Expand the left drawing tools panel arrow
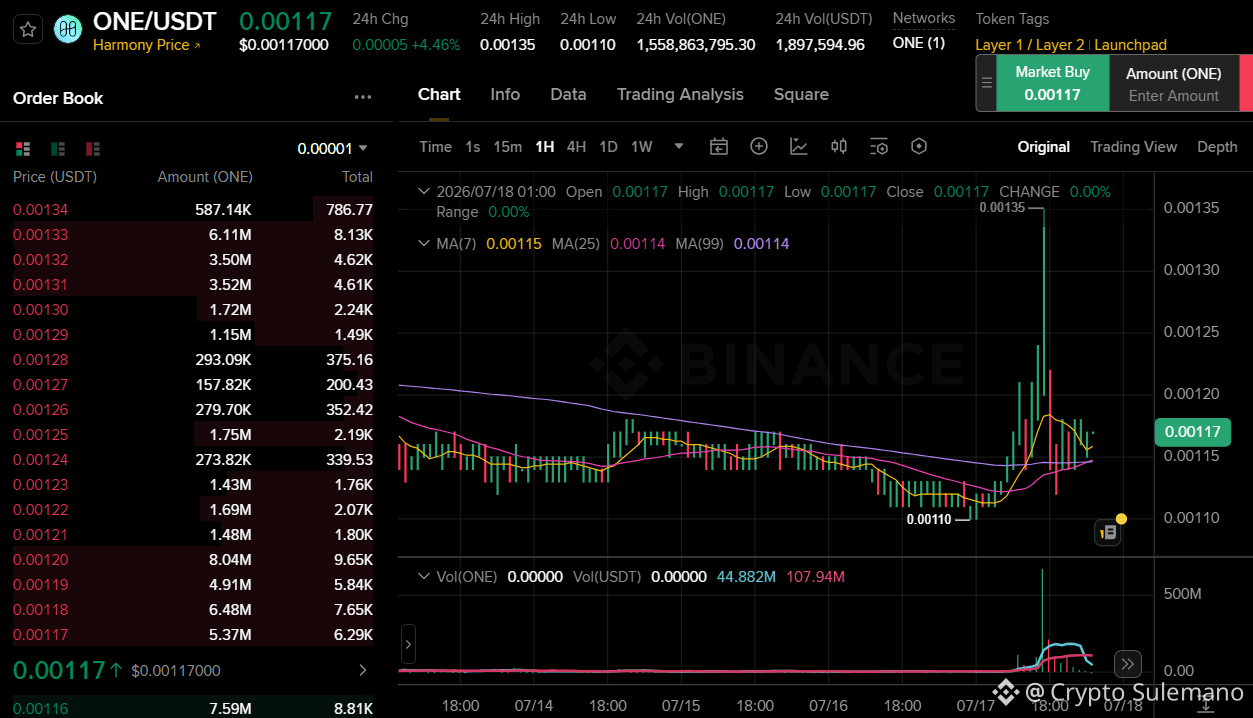The image size is (1253, 718). coord(407,643)
